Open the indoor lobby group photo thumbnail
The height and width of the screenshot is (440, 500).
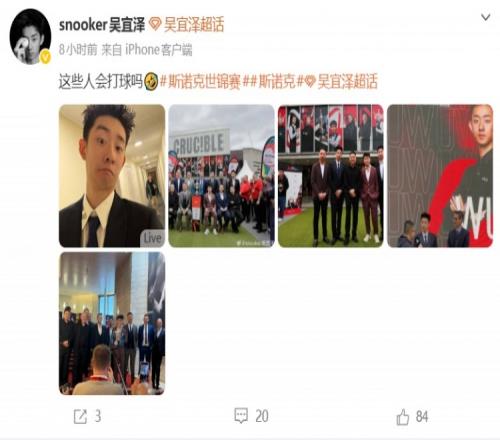pos(112,323)
